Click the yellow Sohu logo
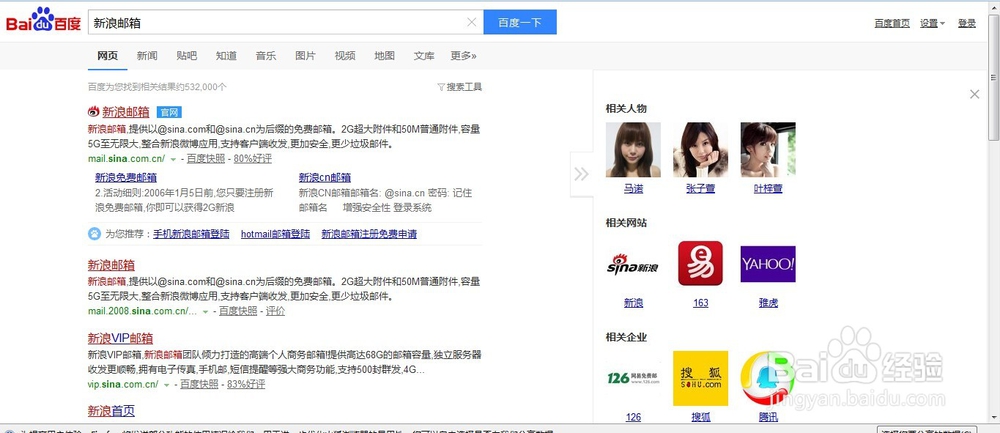 pos(700,378)
